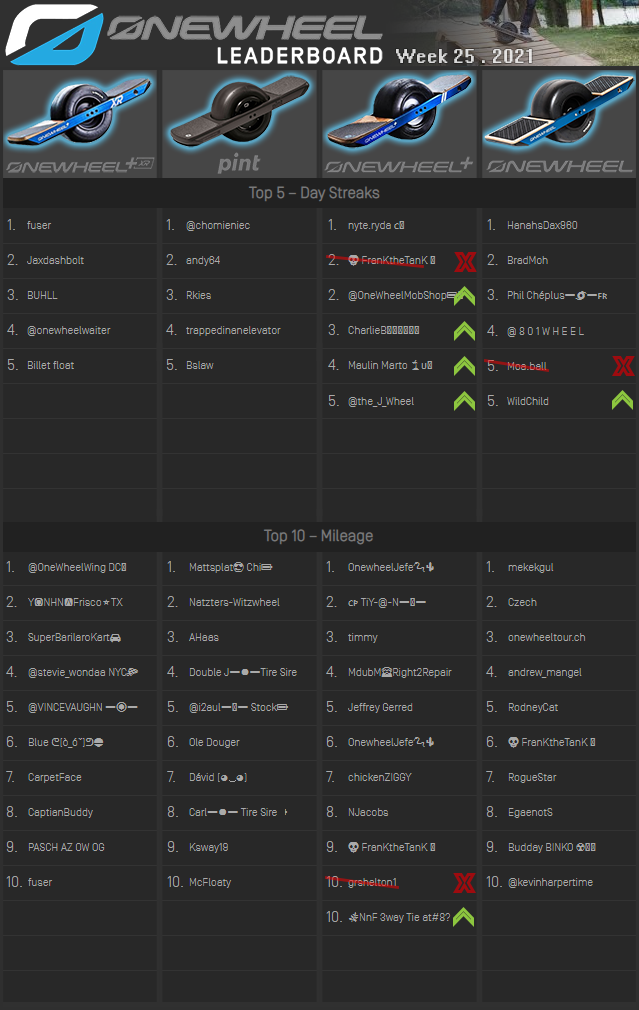Click the @kevinharpertime entry
639x1010 pixels.
[x=550, y=882]
